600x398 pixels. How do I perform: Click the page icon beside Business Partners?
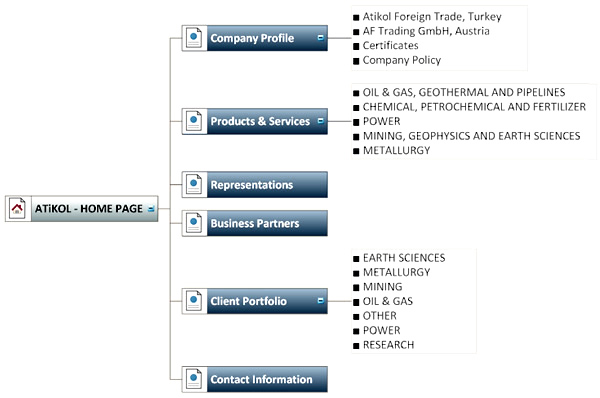[194, 223]
